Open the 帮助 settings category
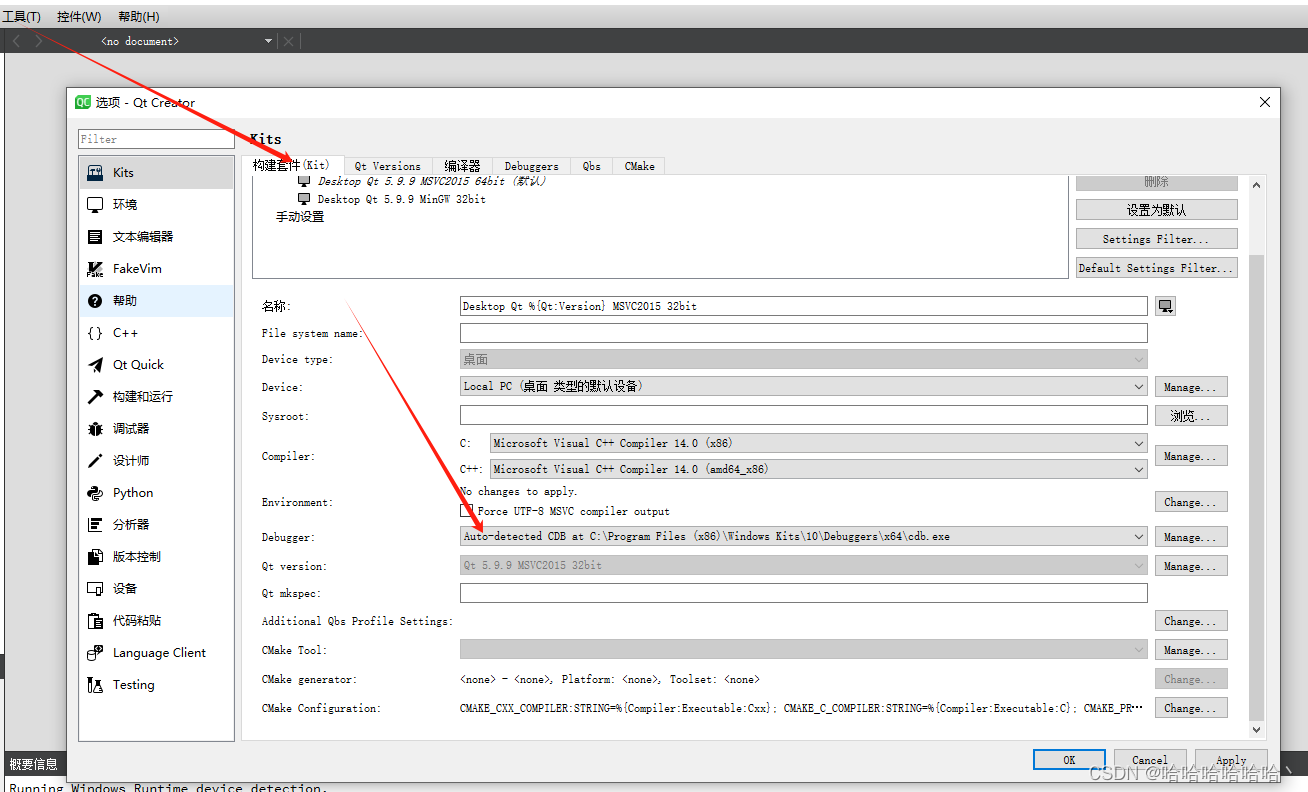Viewport: 1308px width, 792px height. click(156, 300)
